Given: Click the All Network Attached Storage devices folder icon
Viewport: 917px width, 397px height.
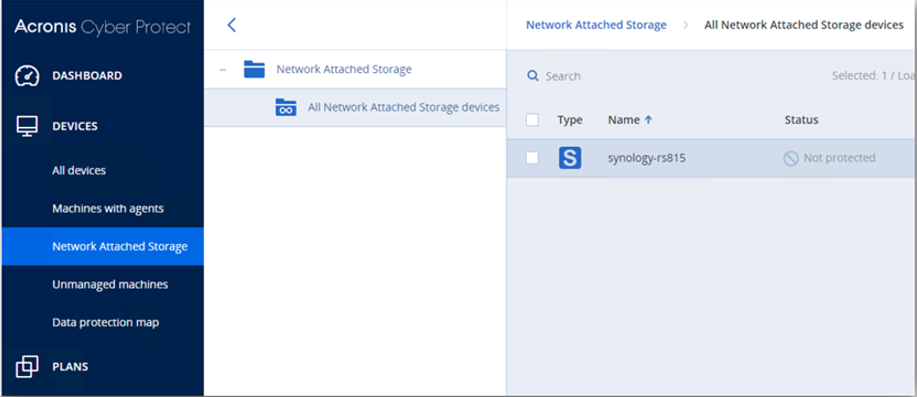Looking at the screenshot, I should point(286,108).
